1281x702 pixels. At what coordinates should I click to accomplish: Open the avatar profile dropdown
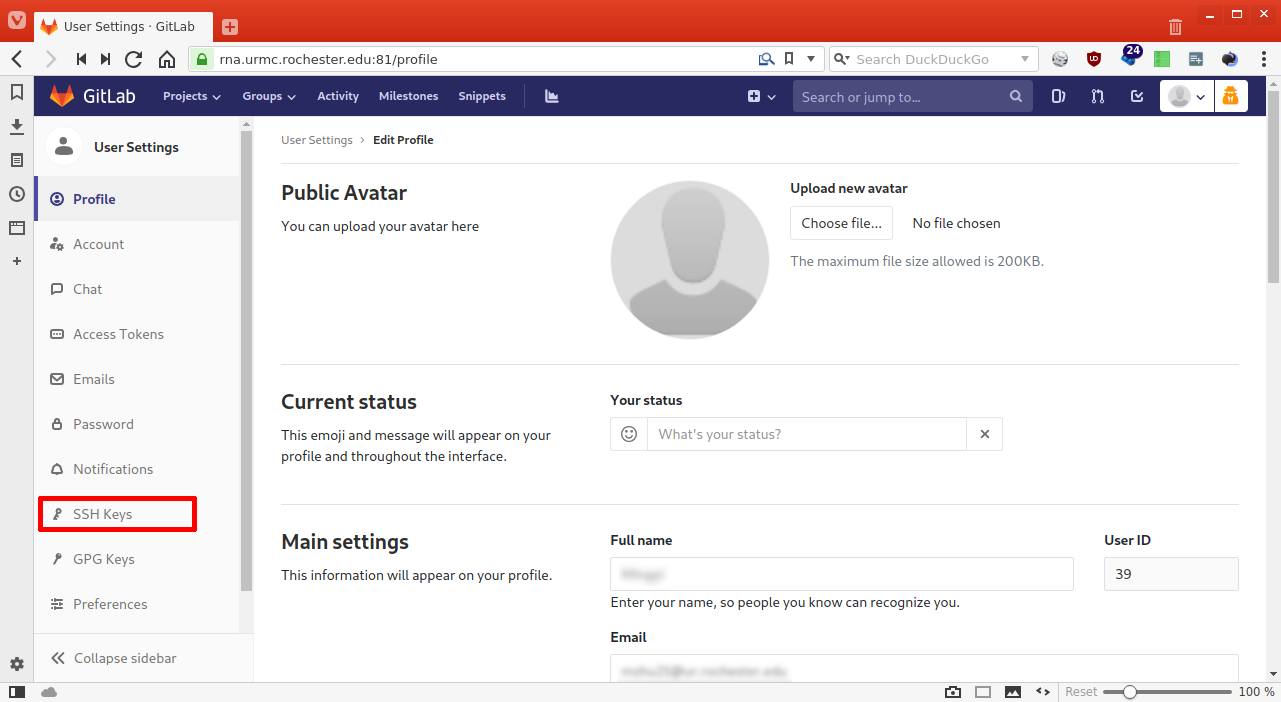click(x=1185, y=96)
